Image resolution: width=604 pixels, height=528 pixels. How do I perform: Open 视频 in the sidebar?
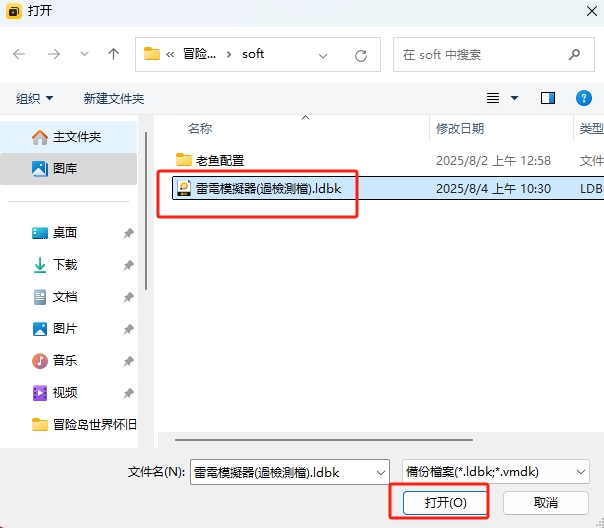[x=65, y=393]
